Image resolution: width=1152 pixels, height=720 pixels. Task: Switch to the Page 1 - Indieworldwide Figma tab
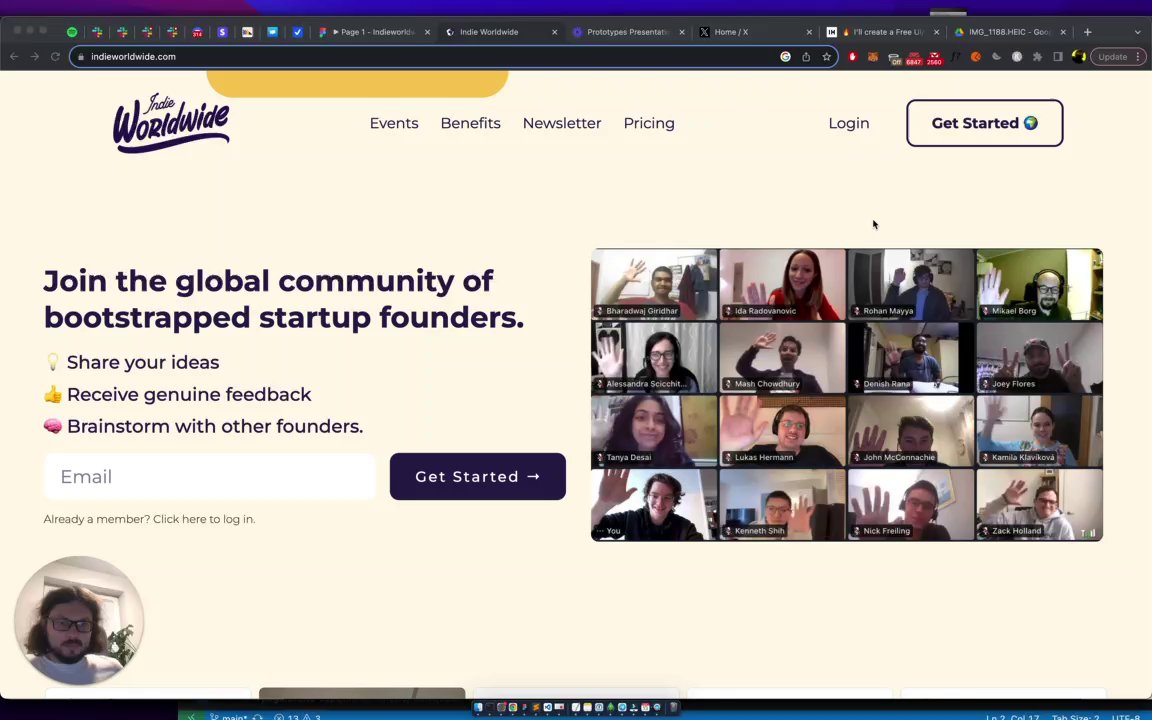pos(373,32)
